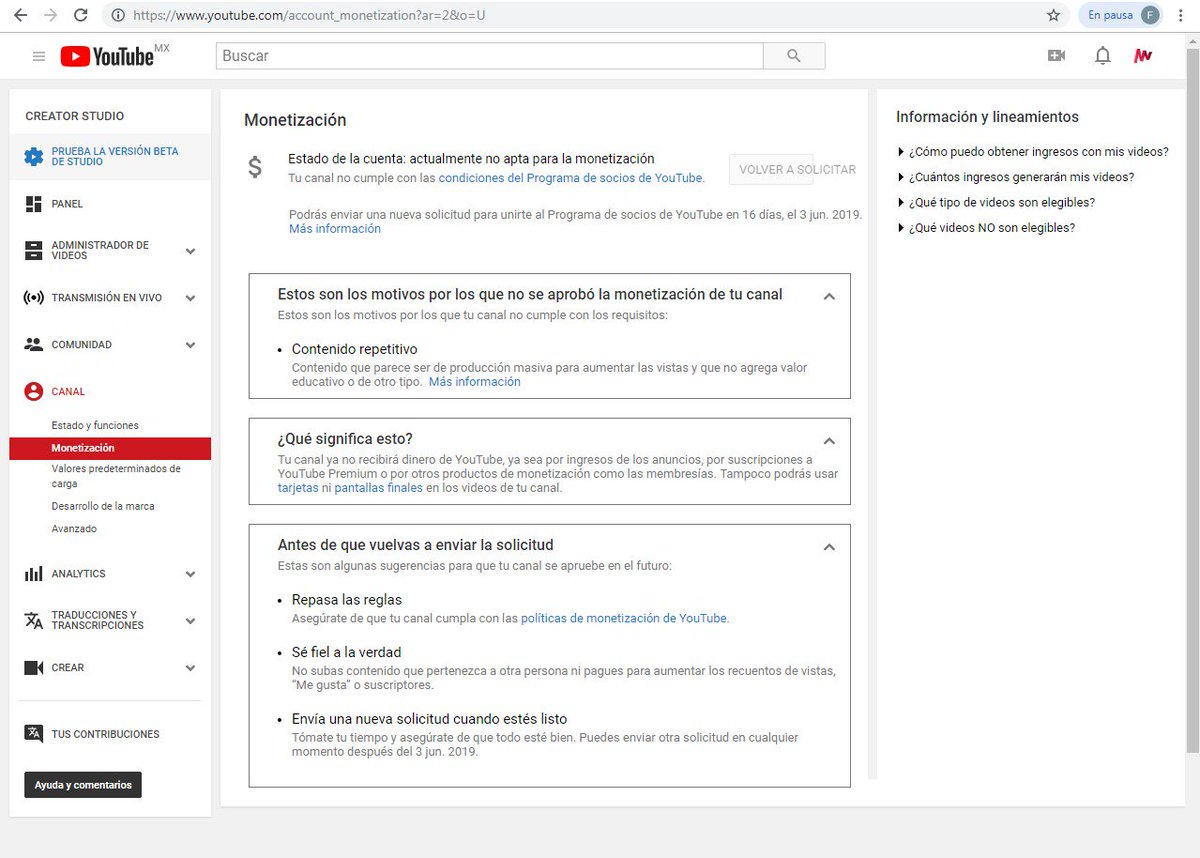Click the site info icon in address bar
1200x858 pixels.
[x=118, y=16]
